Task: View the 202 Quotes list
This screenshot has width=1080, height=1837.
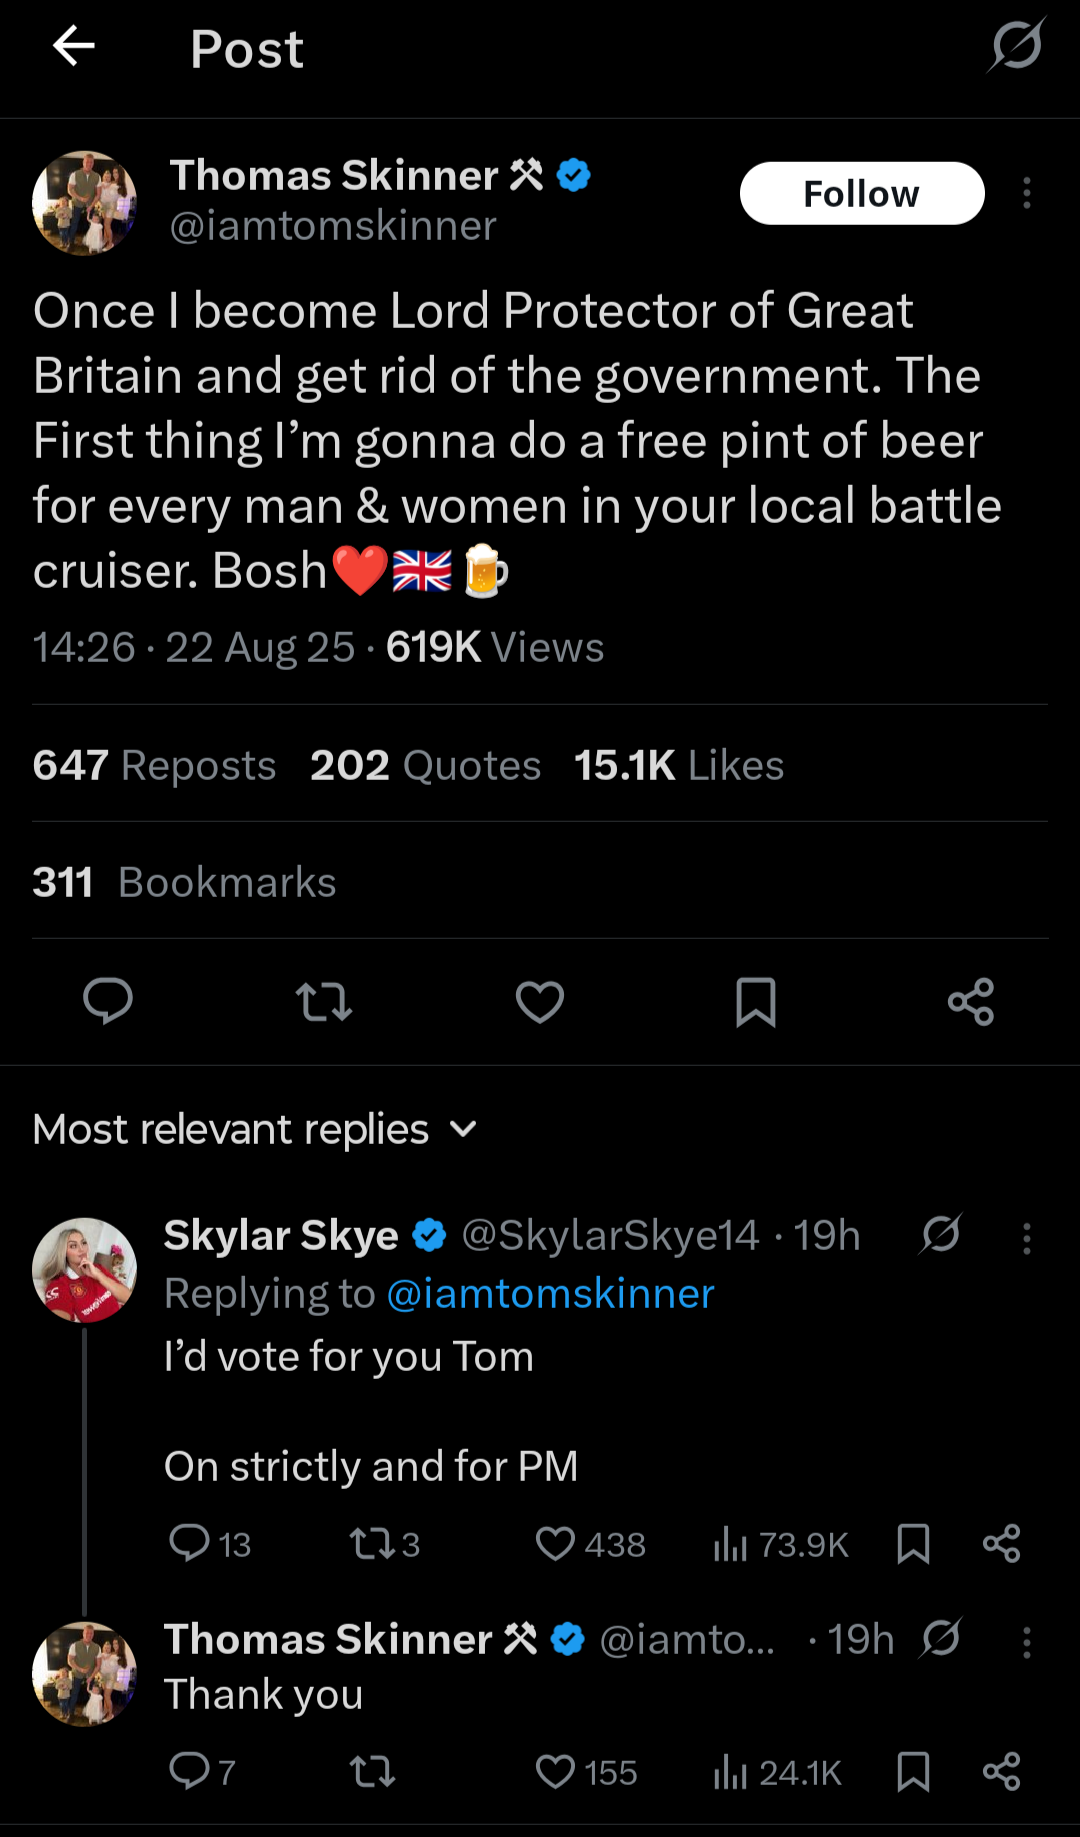Action: tap(425, 765)
